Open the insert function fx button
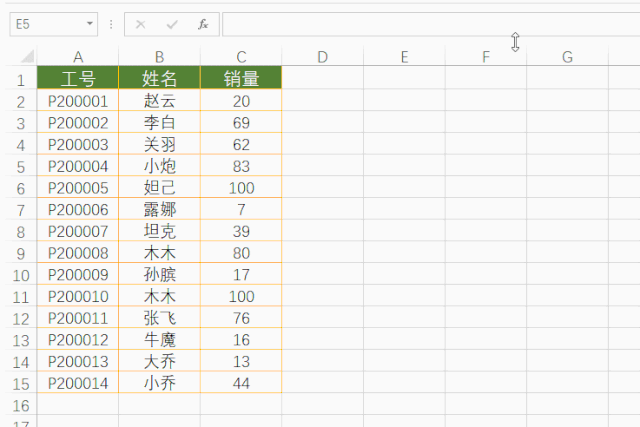640x427 pixels. tap(203, 24)
